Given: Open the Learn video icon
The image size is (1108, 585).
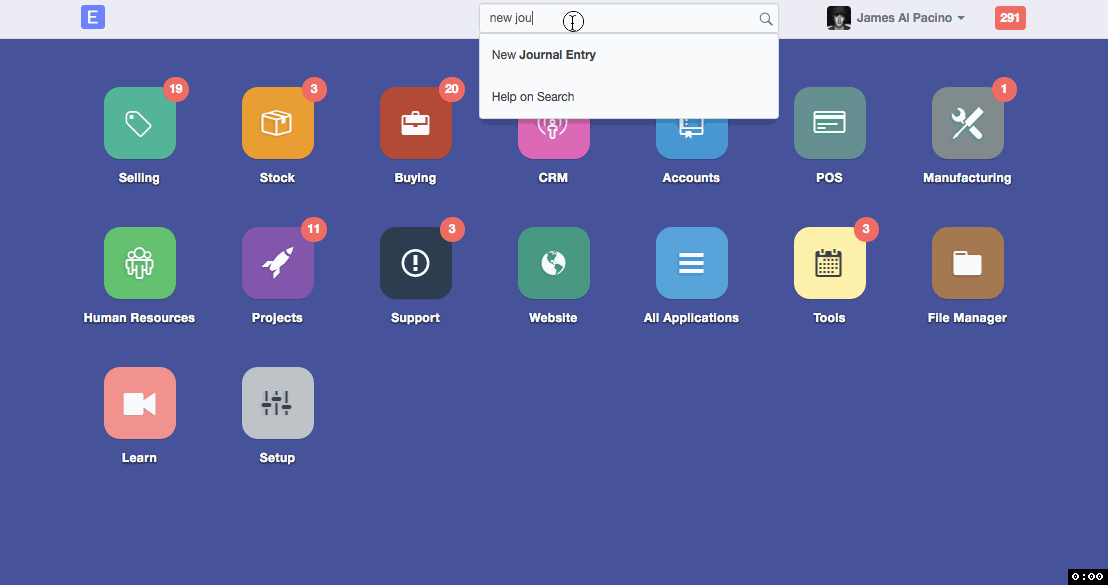Looking at the screenshot, I should click(140, 403).
